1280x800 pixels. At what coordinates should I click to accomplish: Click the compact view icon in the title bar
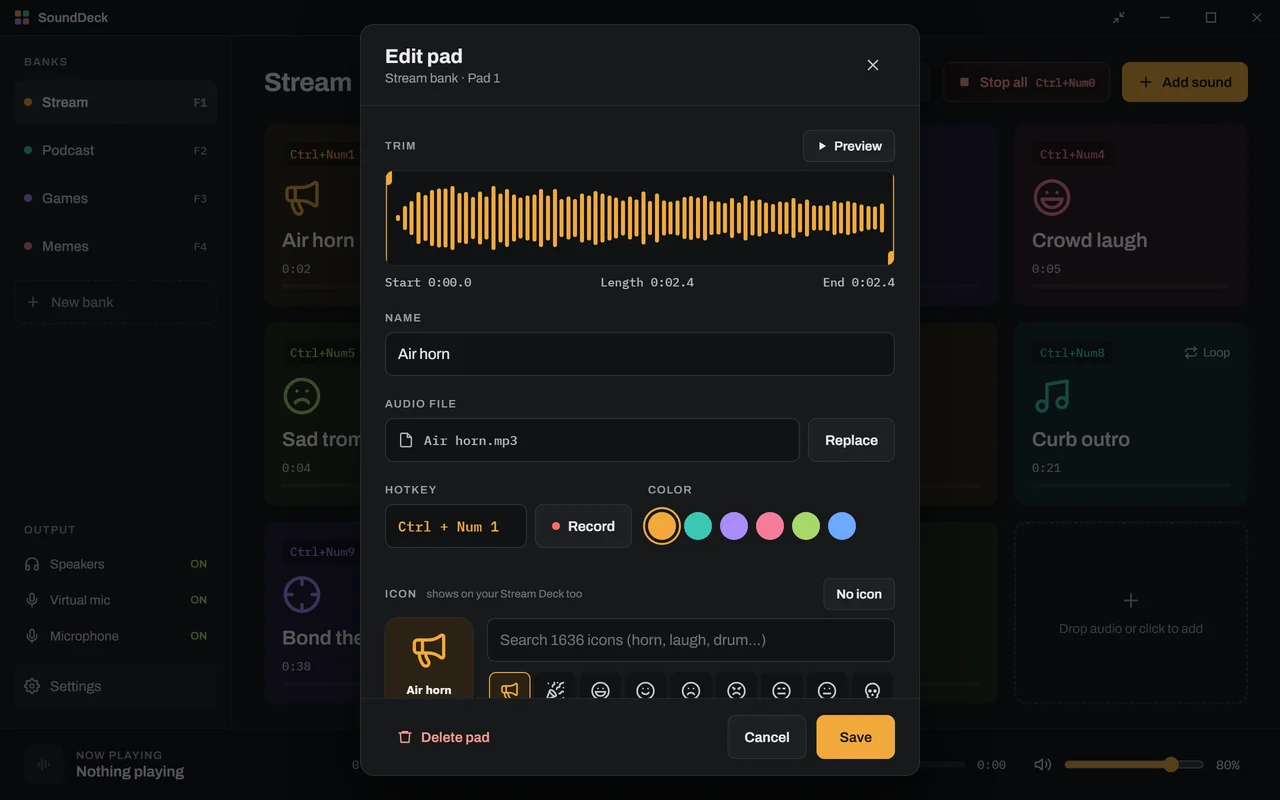pos(1119,18)
